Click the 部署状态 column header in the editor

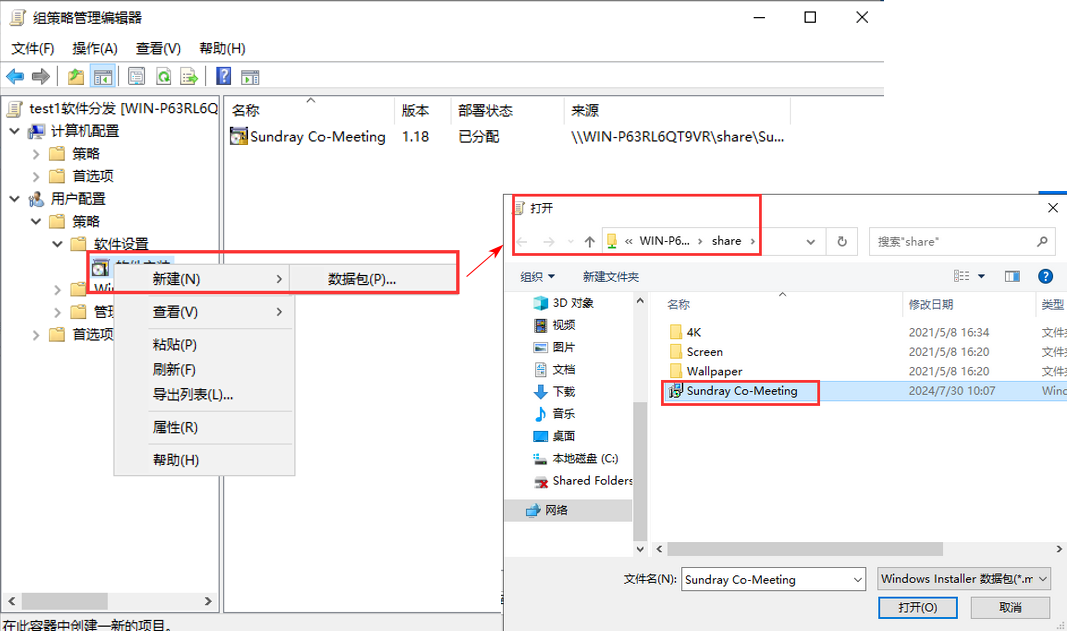[485, 110]
